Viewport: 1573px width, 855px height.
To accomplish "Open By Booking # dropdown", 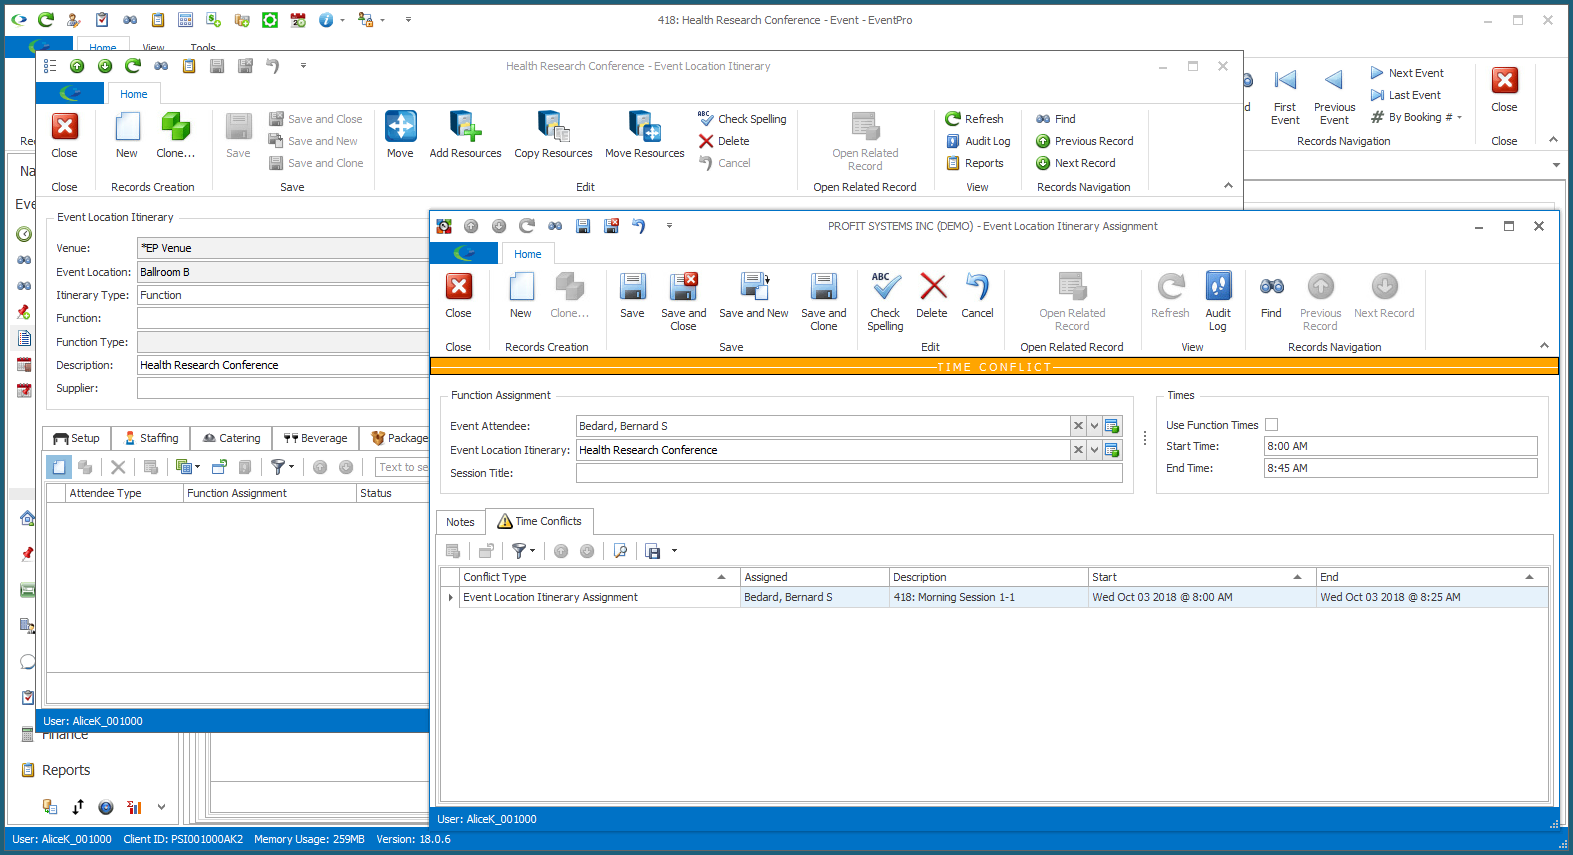I will click(x=1416, y=117).
